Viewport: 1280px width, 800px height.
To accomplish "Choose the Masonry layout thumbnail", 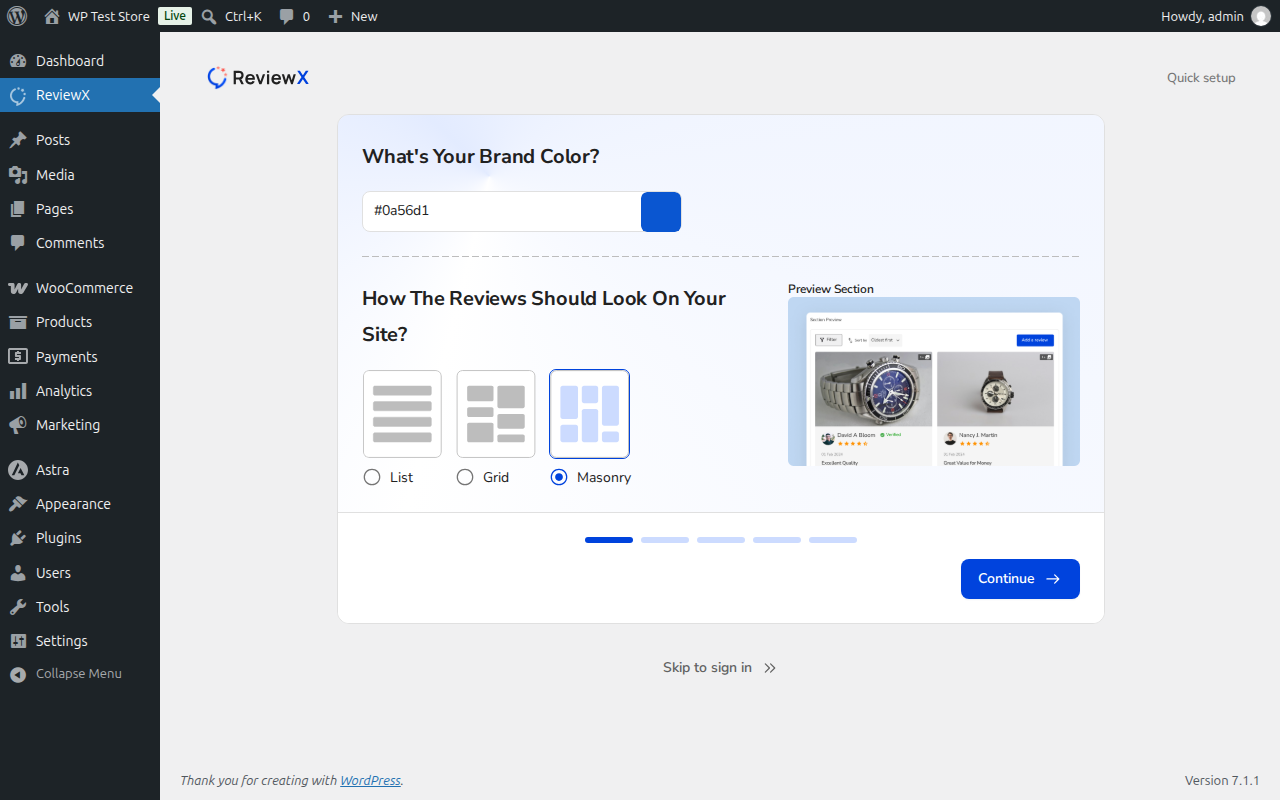I will point(590,414).
